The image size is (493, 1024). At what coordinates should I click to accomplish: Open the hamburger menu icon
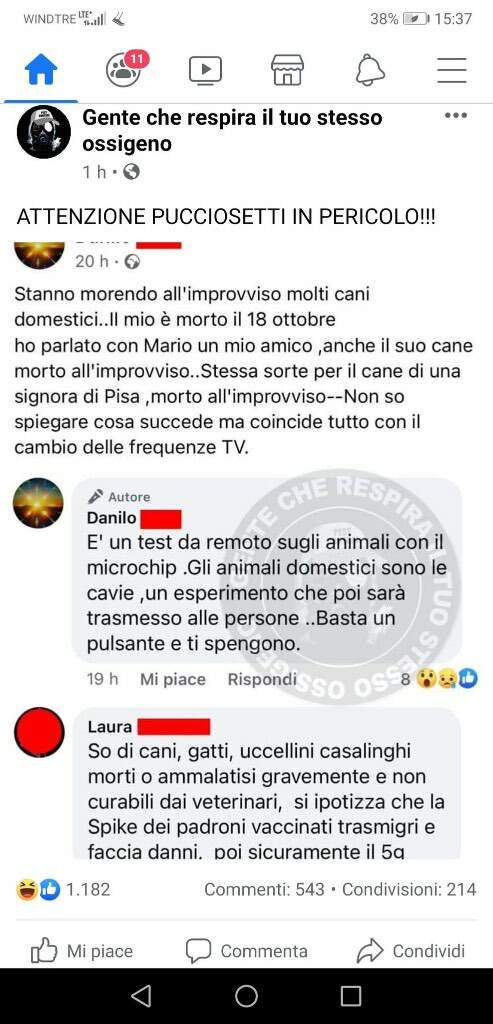tap(452, 70)
